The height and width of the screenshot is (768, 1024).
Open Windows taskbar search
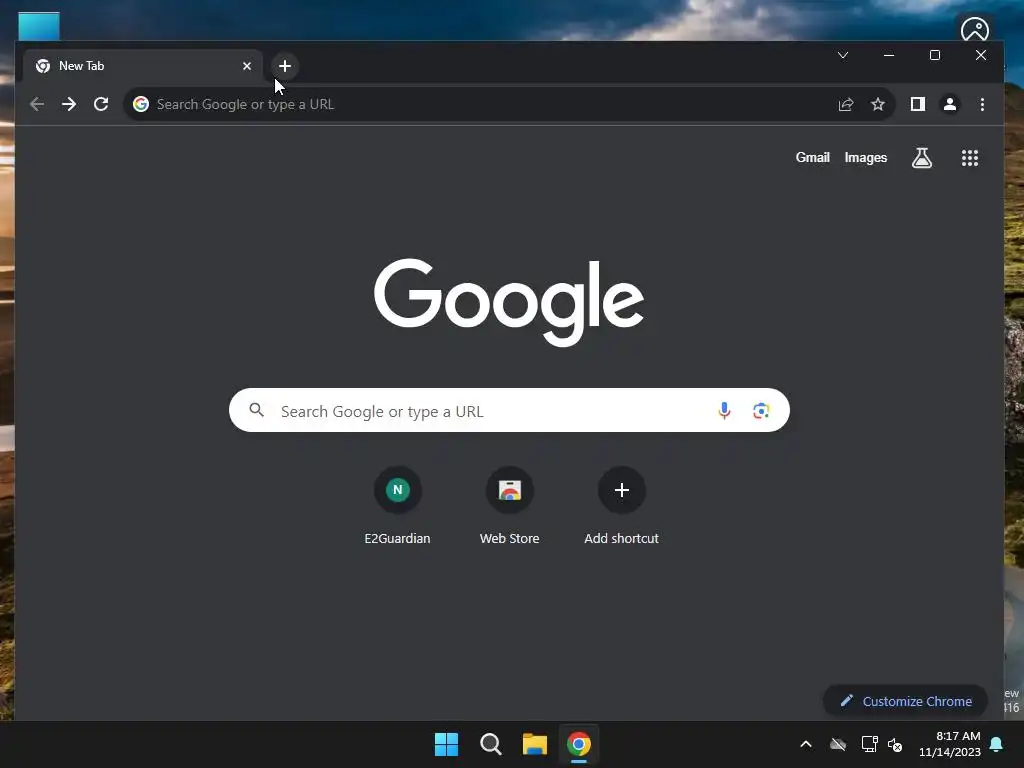[490, 744]
